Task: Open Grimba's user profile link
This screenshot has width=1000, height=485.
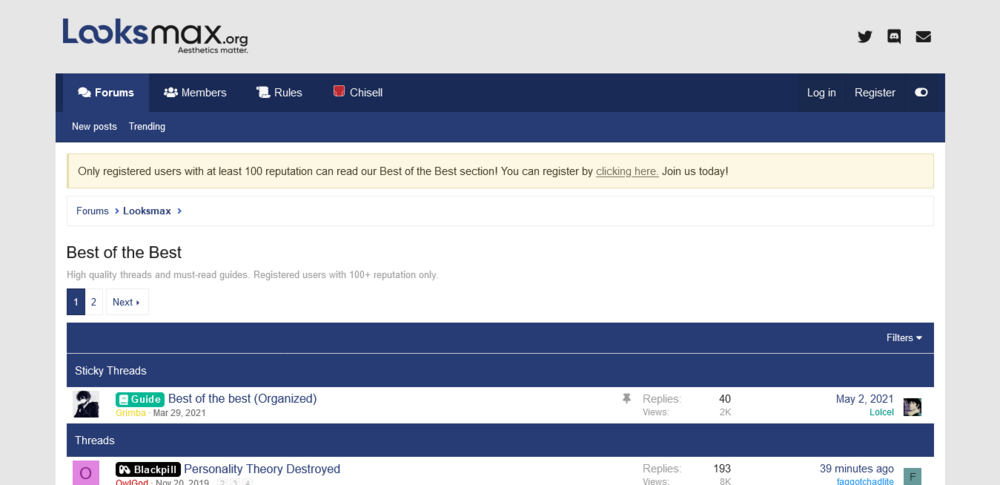Action: click(131, 413)
